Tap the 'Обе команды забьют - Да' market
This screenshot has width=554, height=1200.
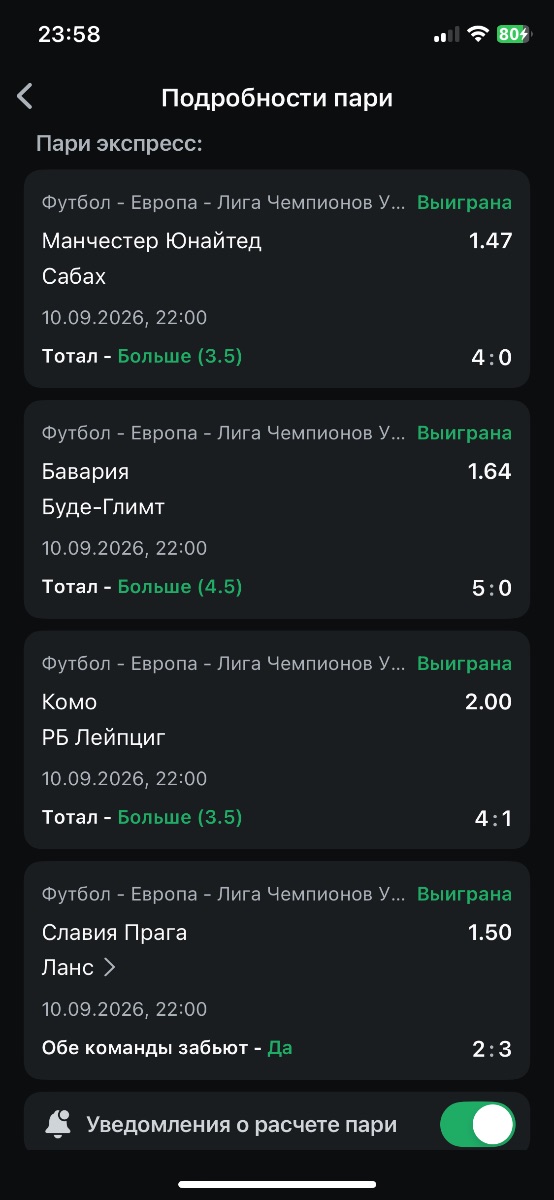point(167,1048)
